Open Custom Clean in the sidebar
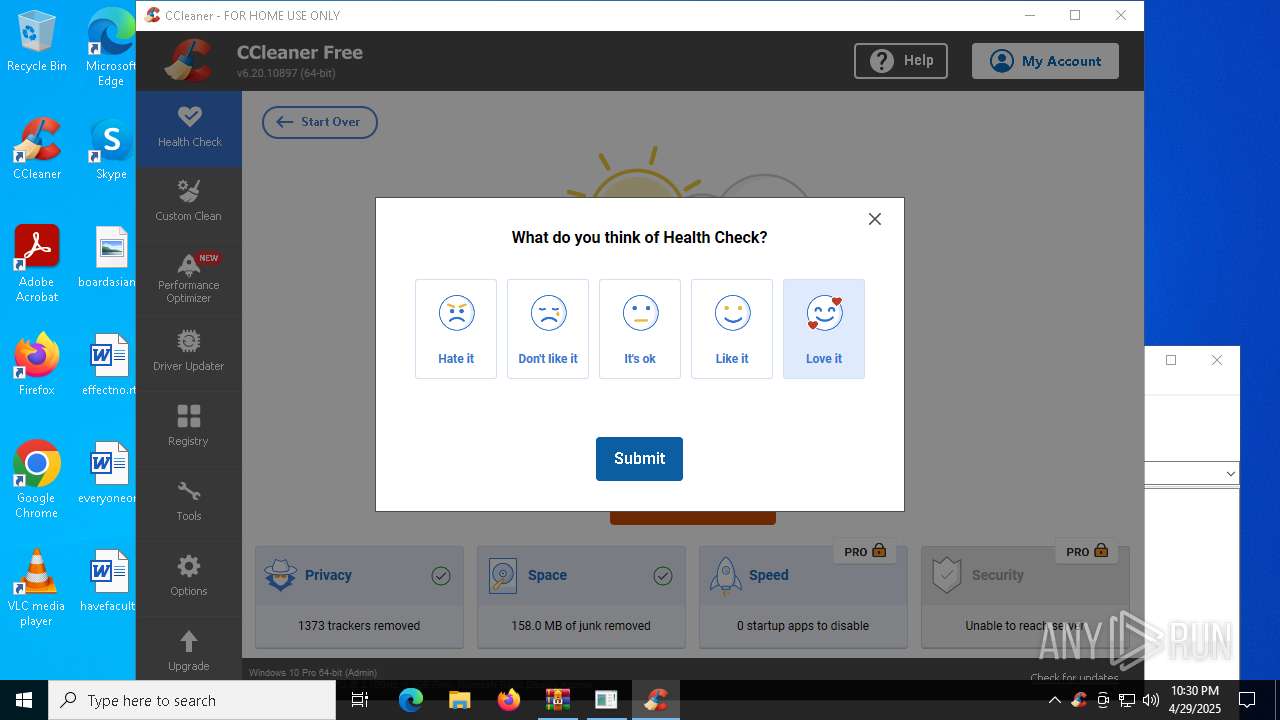Screen dimensions: 1280x720 [189, 203]
